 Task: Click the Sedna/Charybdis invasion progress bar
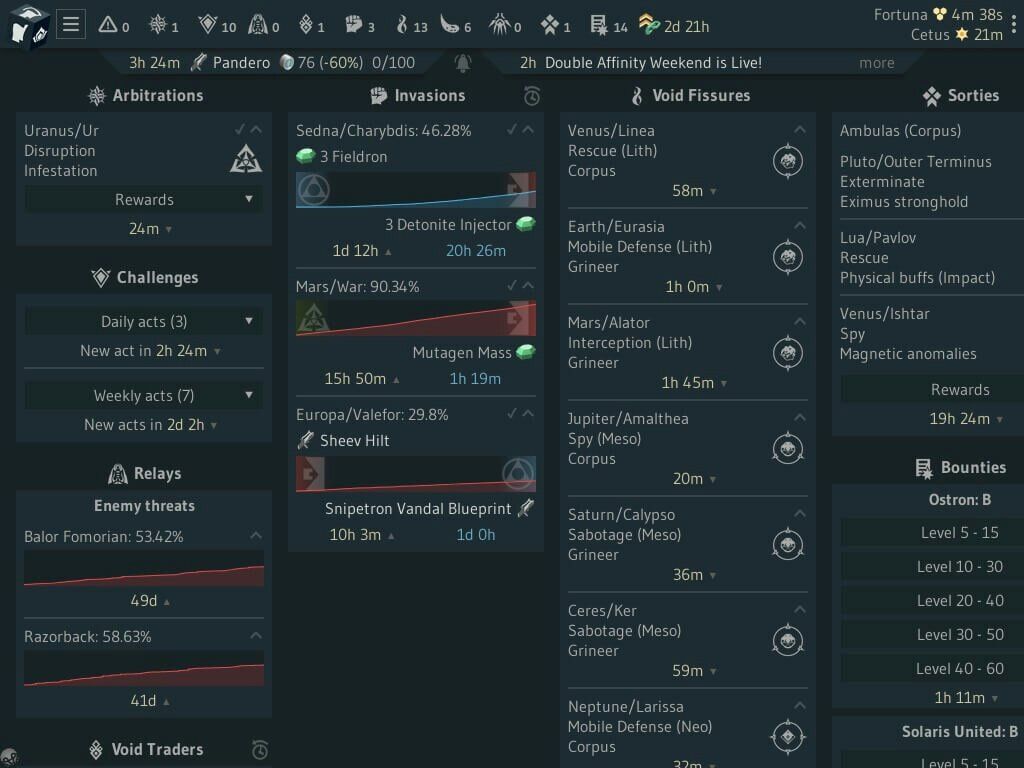tap(416, 190)
